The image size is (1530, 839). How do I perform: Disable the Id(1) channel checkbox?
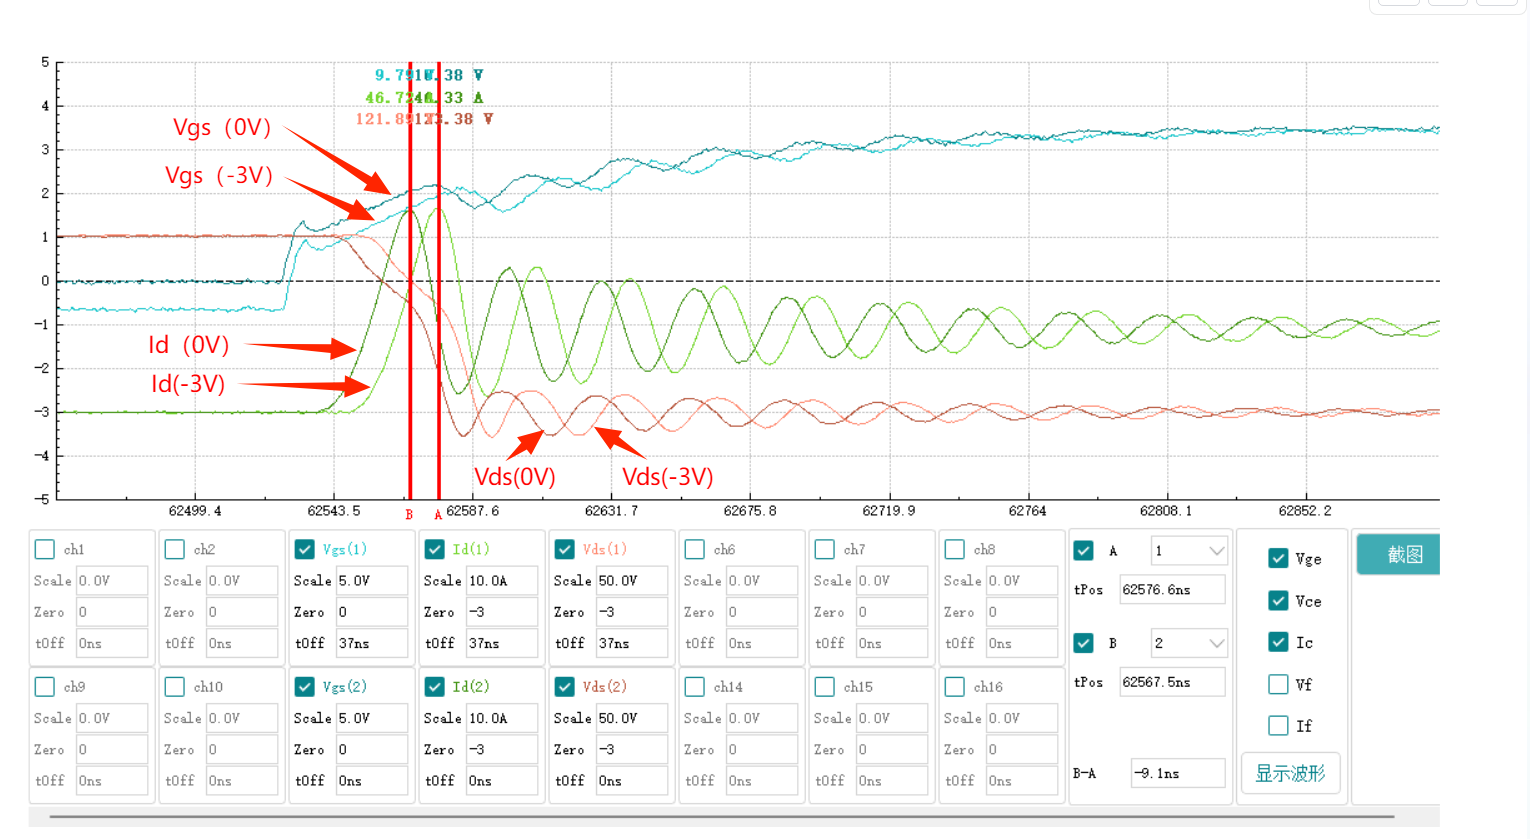pos(435,549)
